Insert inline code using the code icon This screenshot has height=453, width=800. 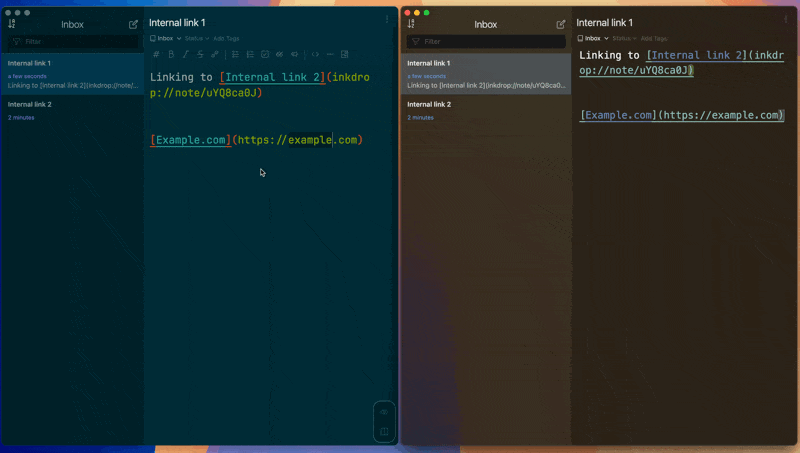click(316, 54)
